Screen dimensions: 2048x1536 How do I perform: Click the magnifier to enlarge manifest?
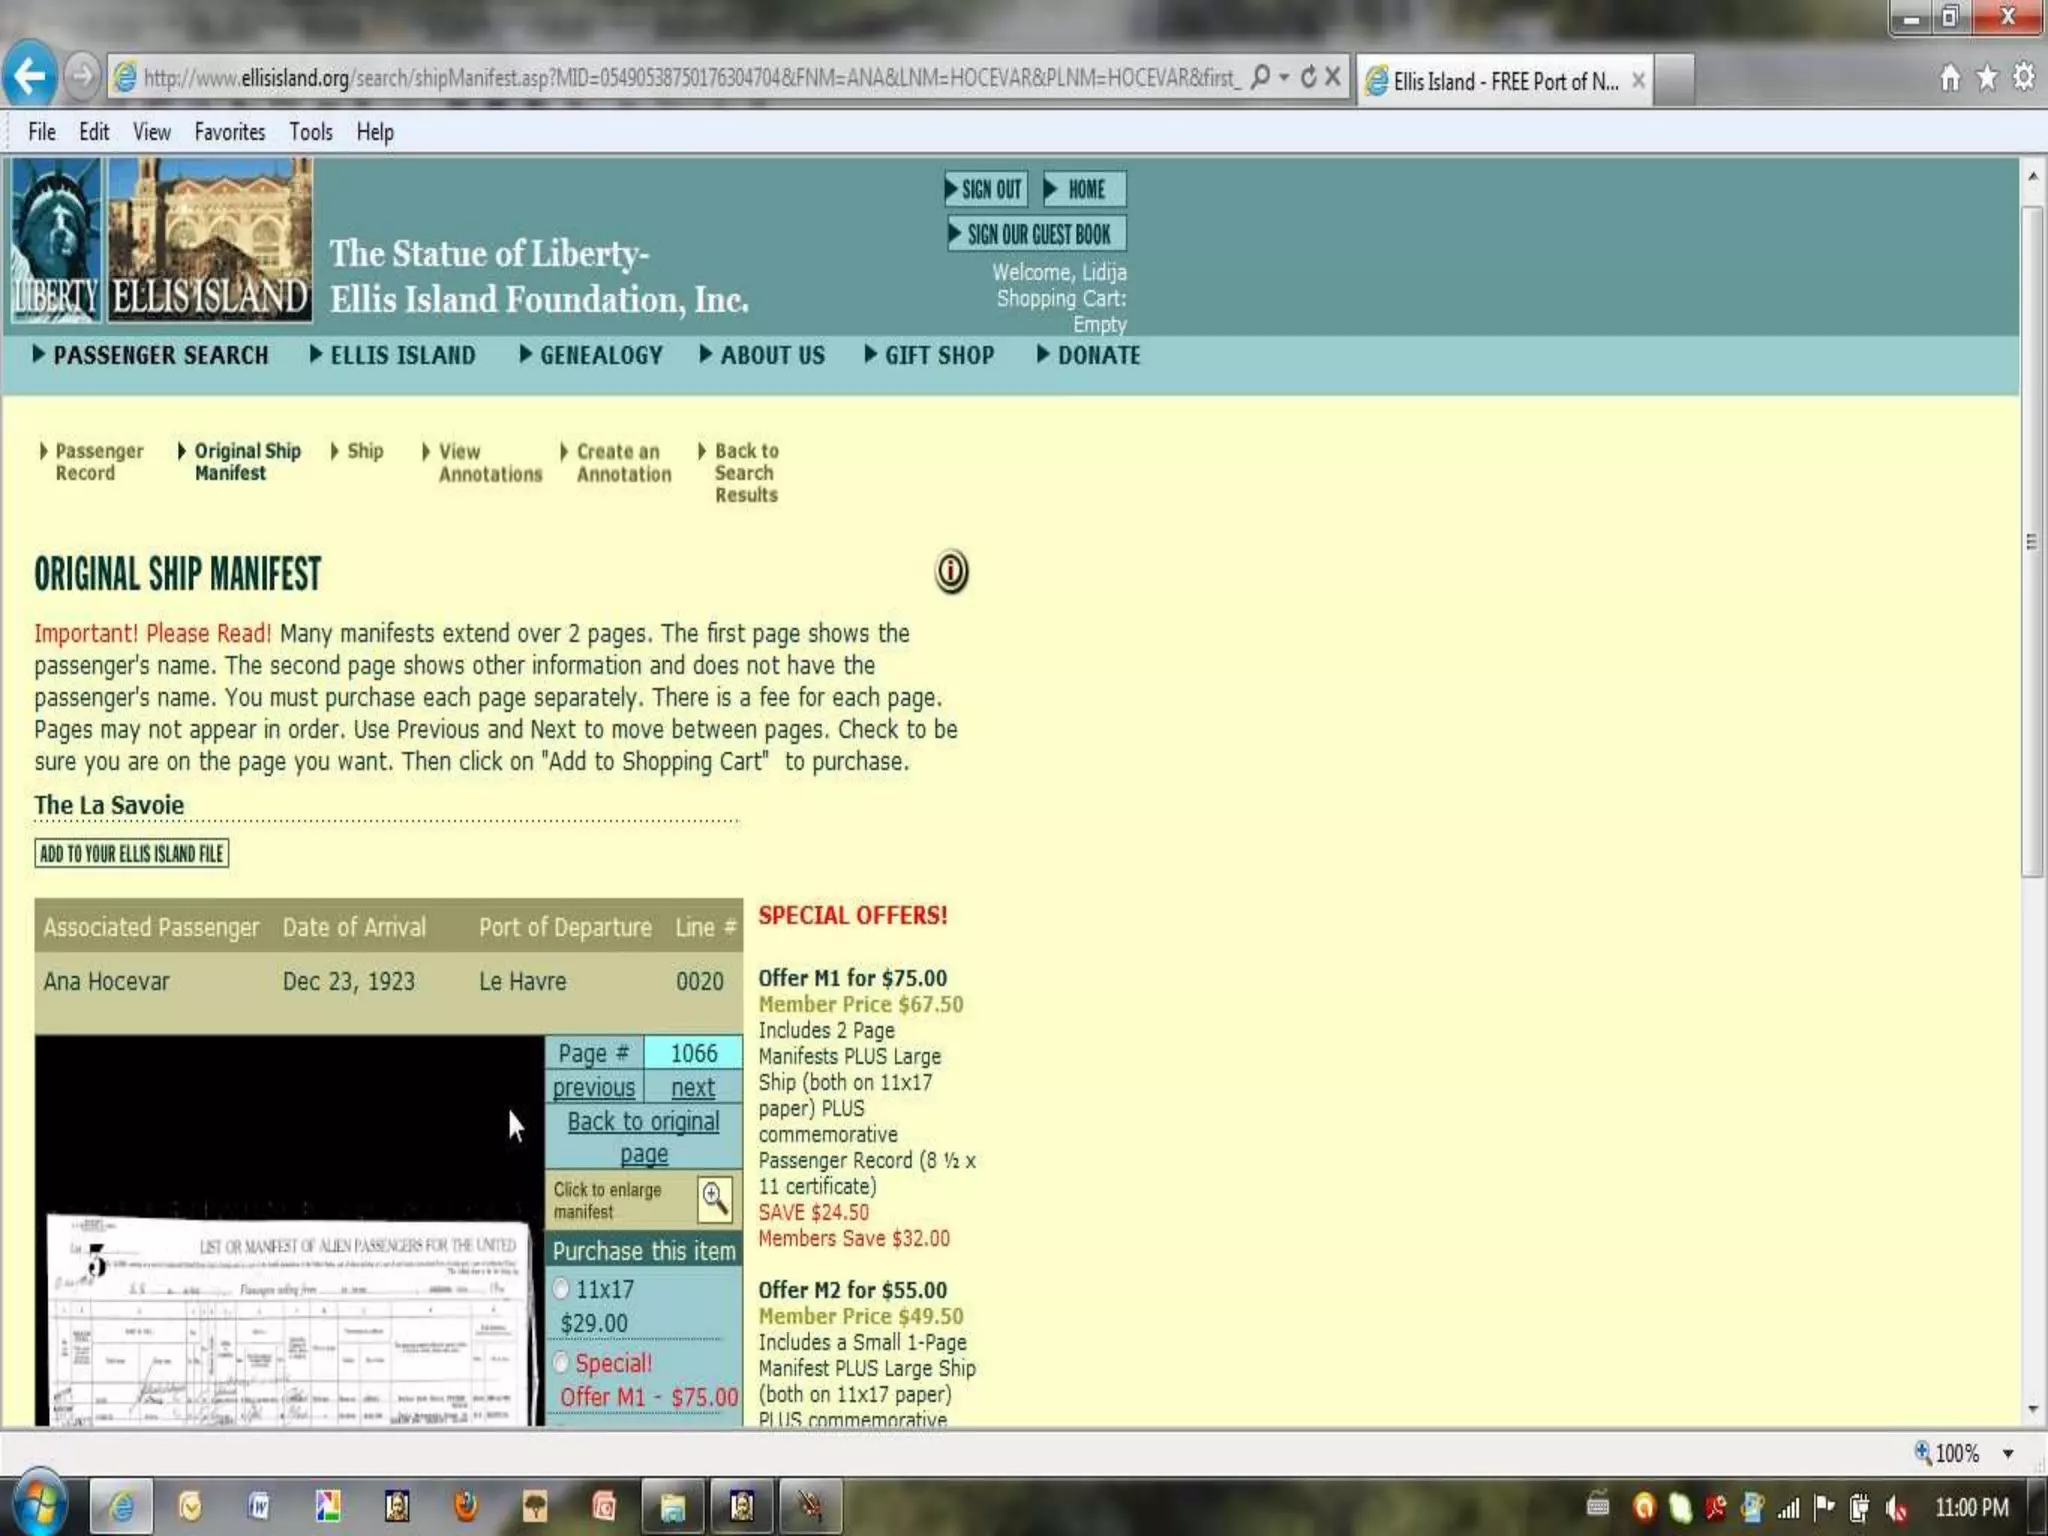714,1198
